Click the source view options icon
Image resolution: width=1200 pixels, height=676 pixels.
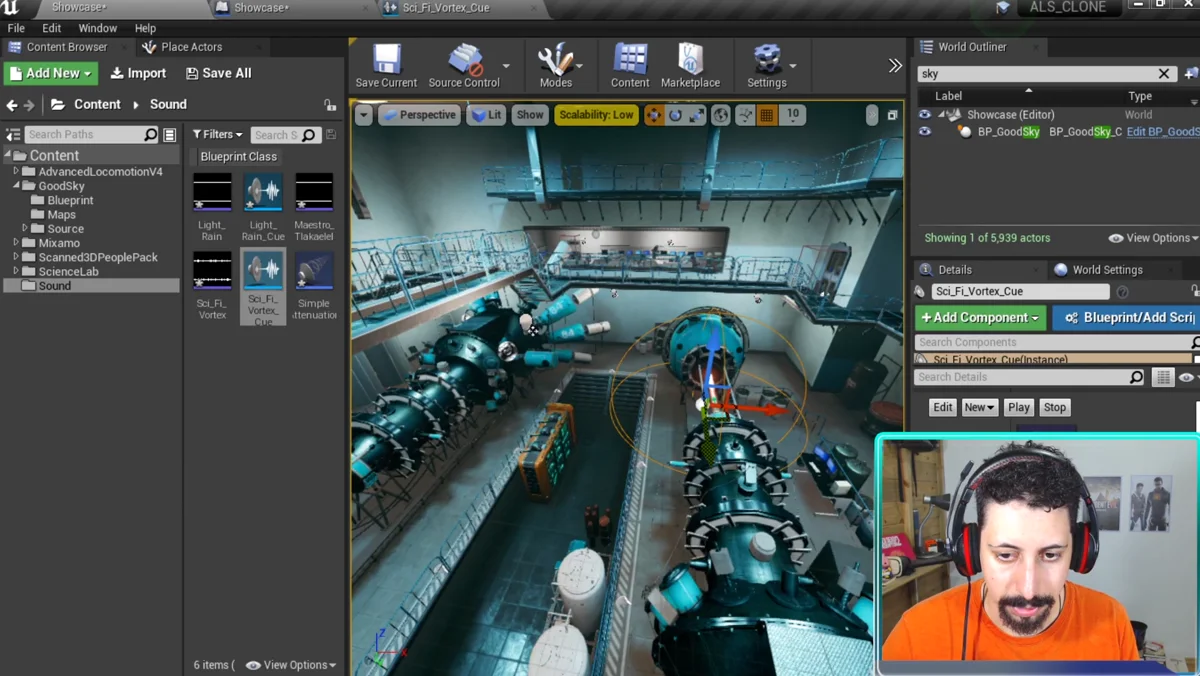[170, 135]
